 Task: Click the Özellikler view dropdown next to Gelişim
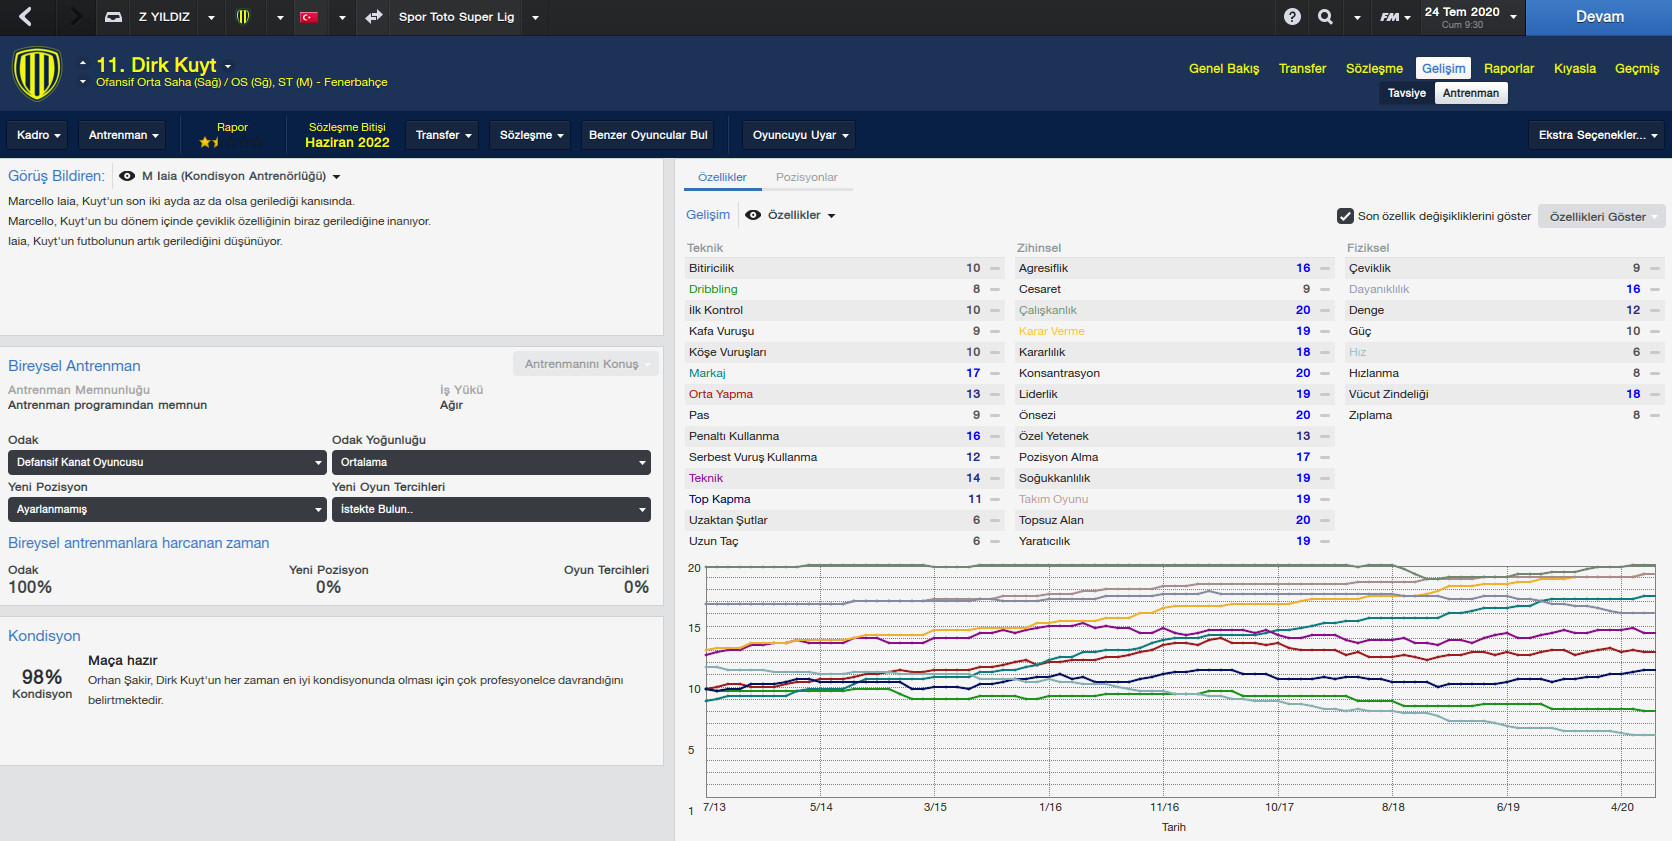pos(801,215)
